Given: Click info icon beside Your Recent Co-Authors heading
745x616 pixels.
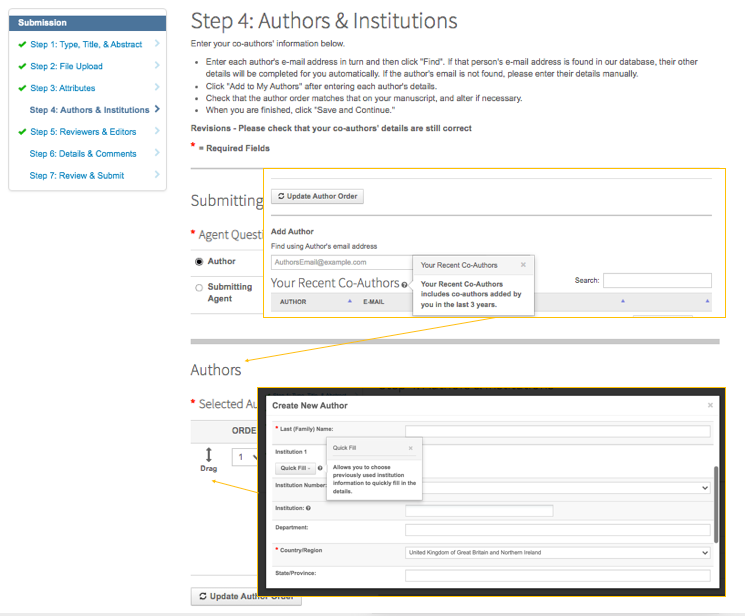Looking at the screenshot, I should click(x=404, y=285).
